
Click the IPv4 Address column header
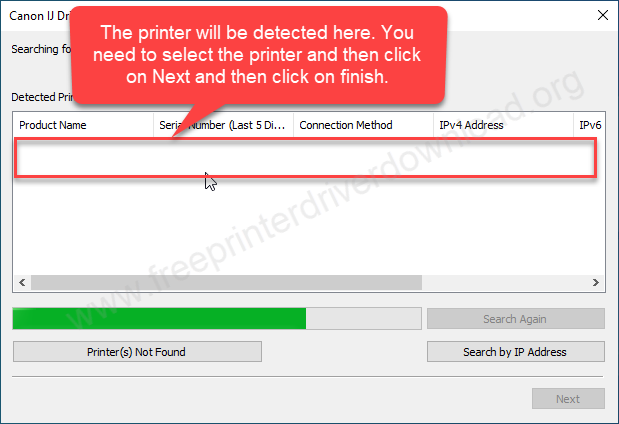pyautogui.click(x=503, y=125)
